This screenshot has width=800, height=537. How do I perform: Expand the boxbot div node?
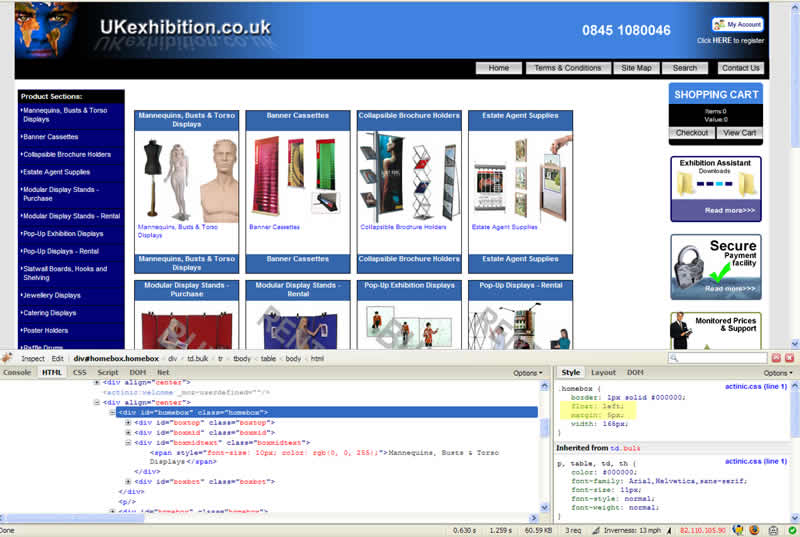[x=128, y=481]
